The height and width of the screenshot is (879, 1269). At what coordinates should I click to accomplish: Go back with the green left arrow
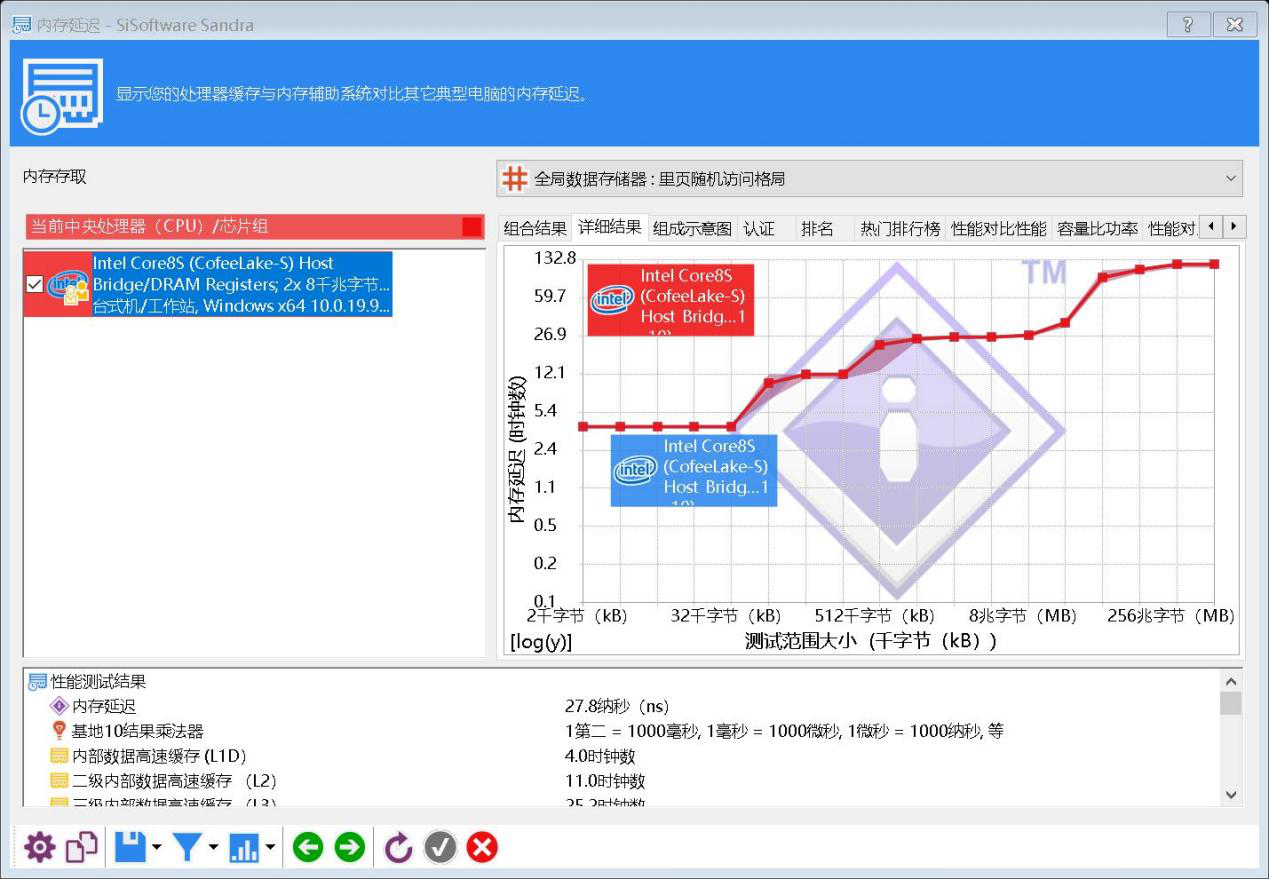(x=308, y=848)
